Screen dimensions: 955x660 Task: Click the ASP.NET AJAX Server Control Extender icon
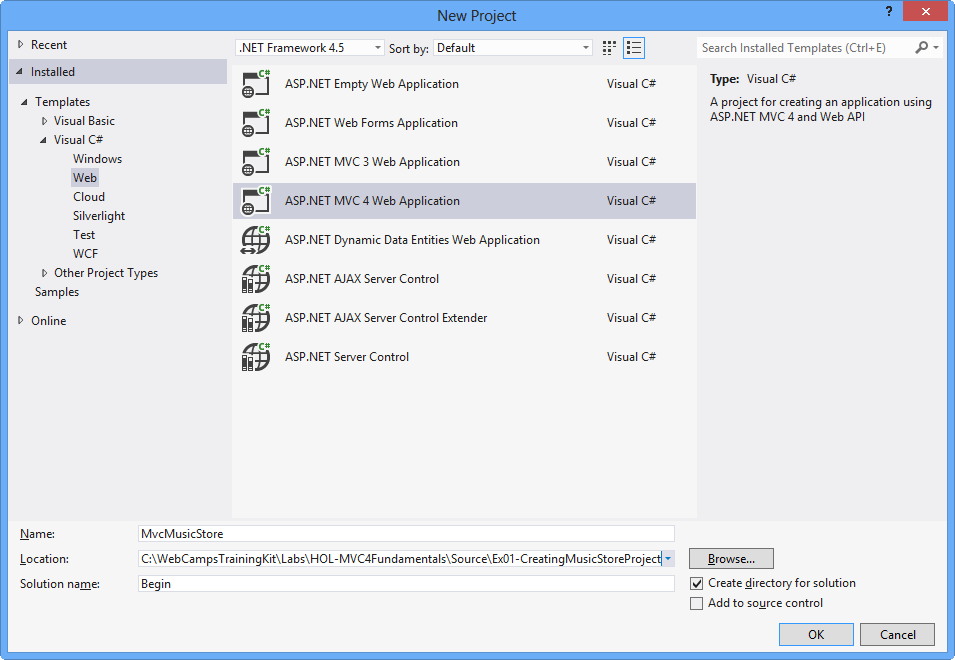click(x=255, y=317)
